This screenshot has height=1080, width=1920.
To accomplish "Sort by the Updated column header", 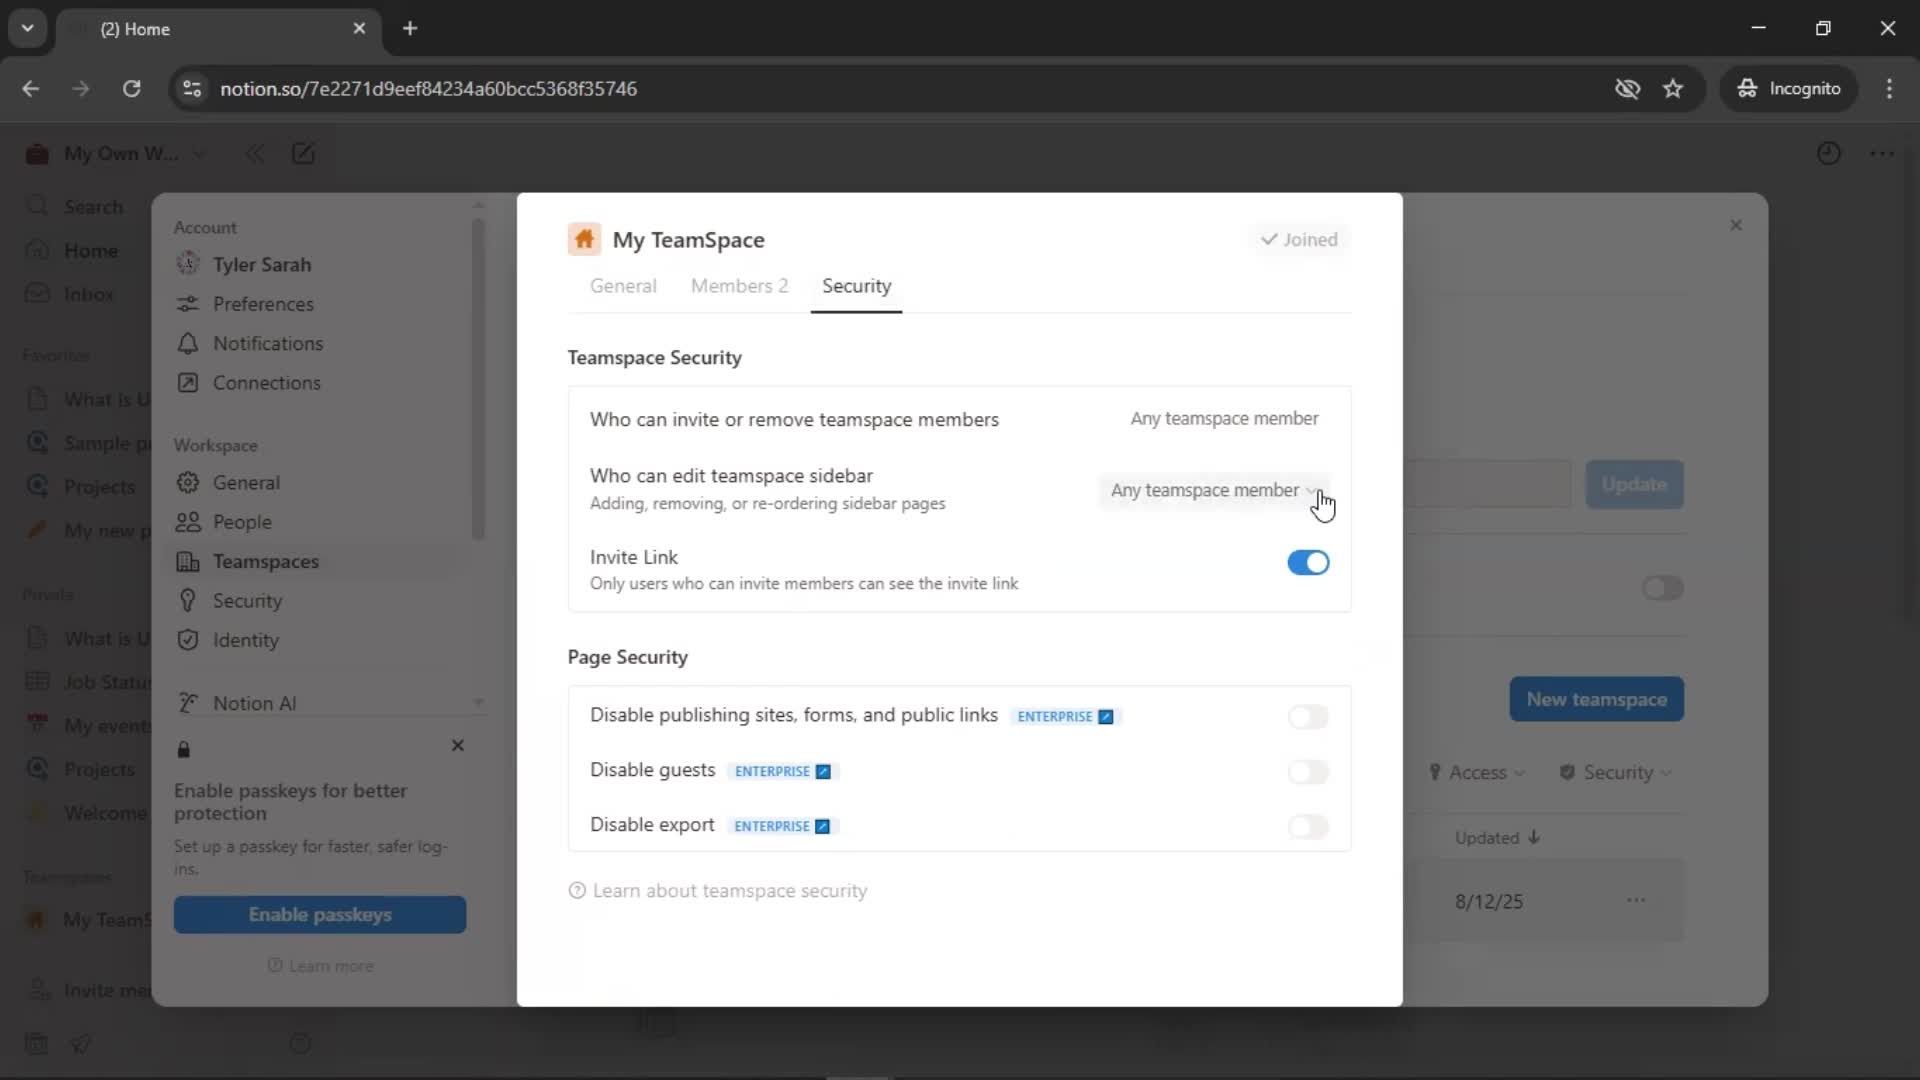I will tap(1497, 838).
